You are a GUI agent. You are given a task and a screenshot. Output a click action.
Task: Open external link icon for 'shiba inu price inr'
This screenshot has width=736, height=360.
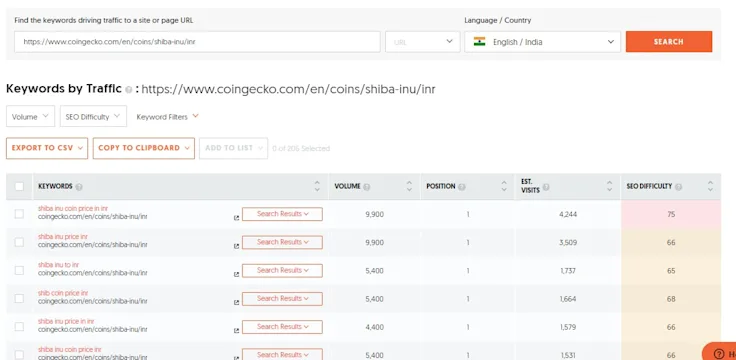coord(237,246)
